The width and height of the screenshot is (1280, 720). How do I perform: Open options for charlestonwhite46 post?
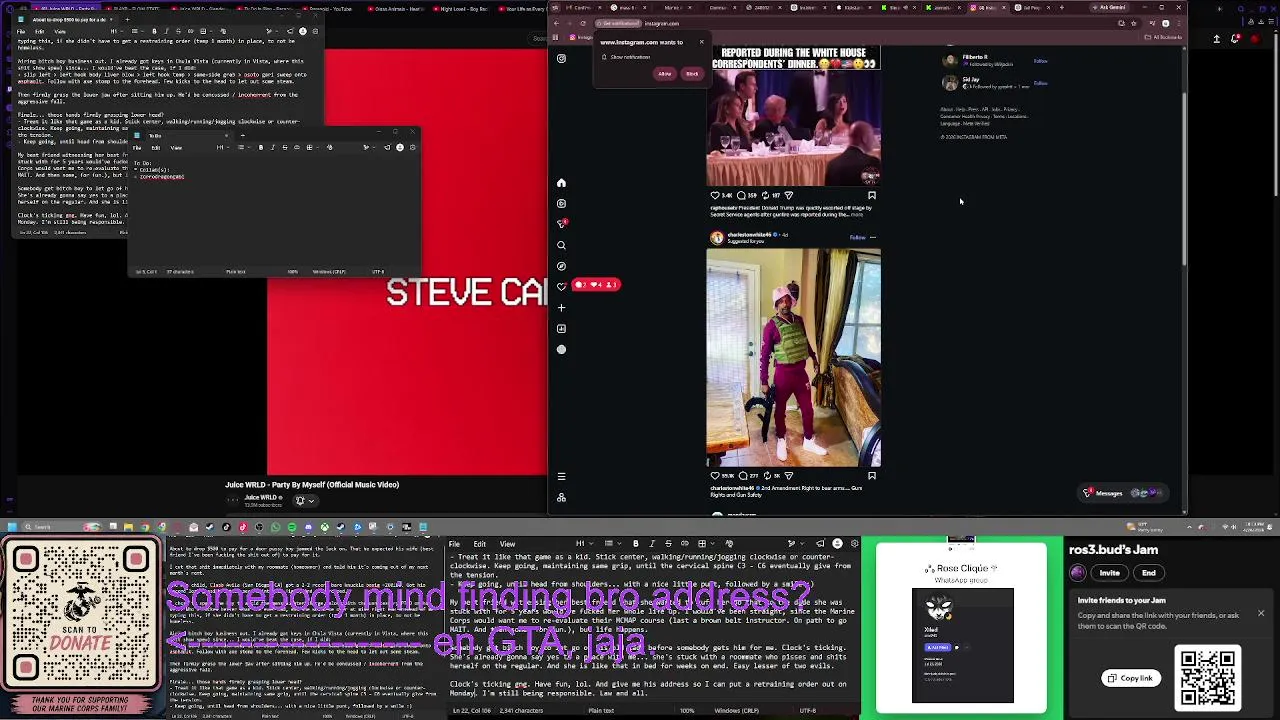873,238
